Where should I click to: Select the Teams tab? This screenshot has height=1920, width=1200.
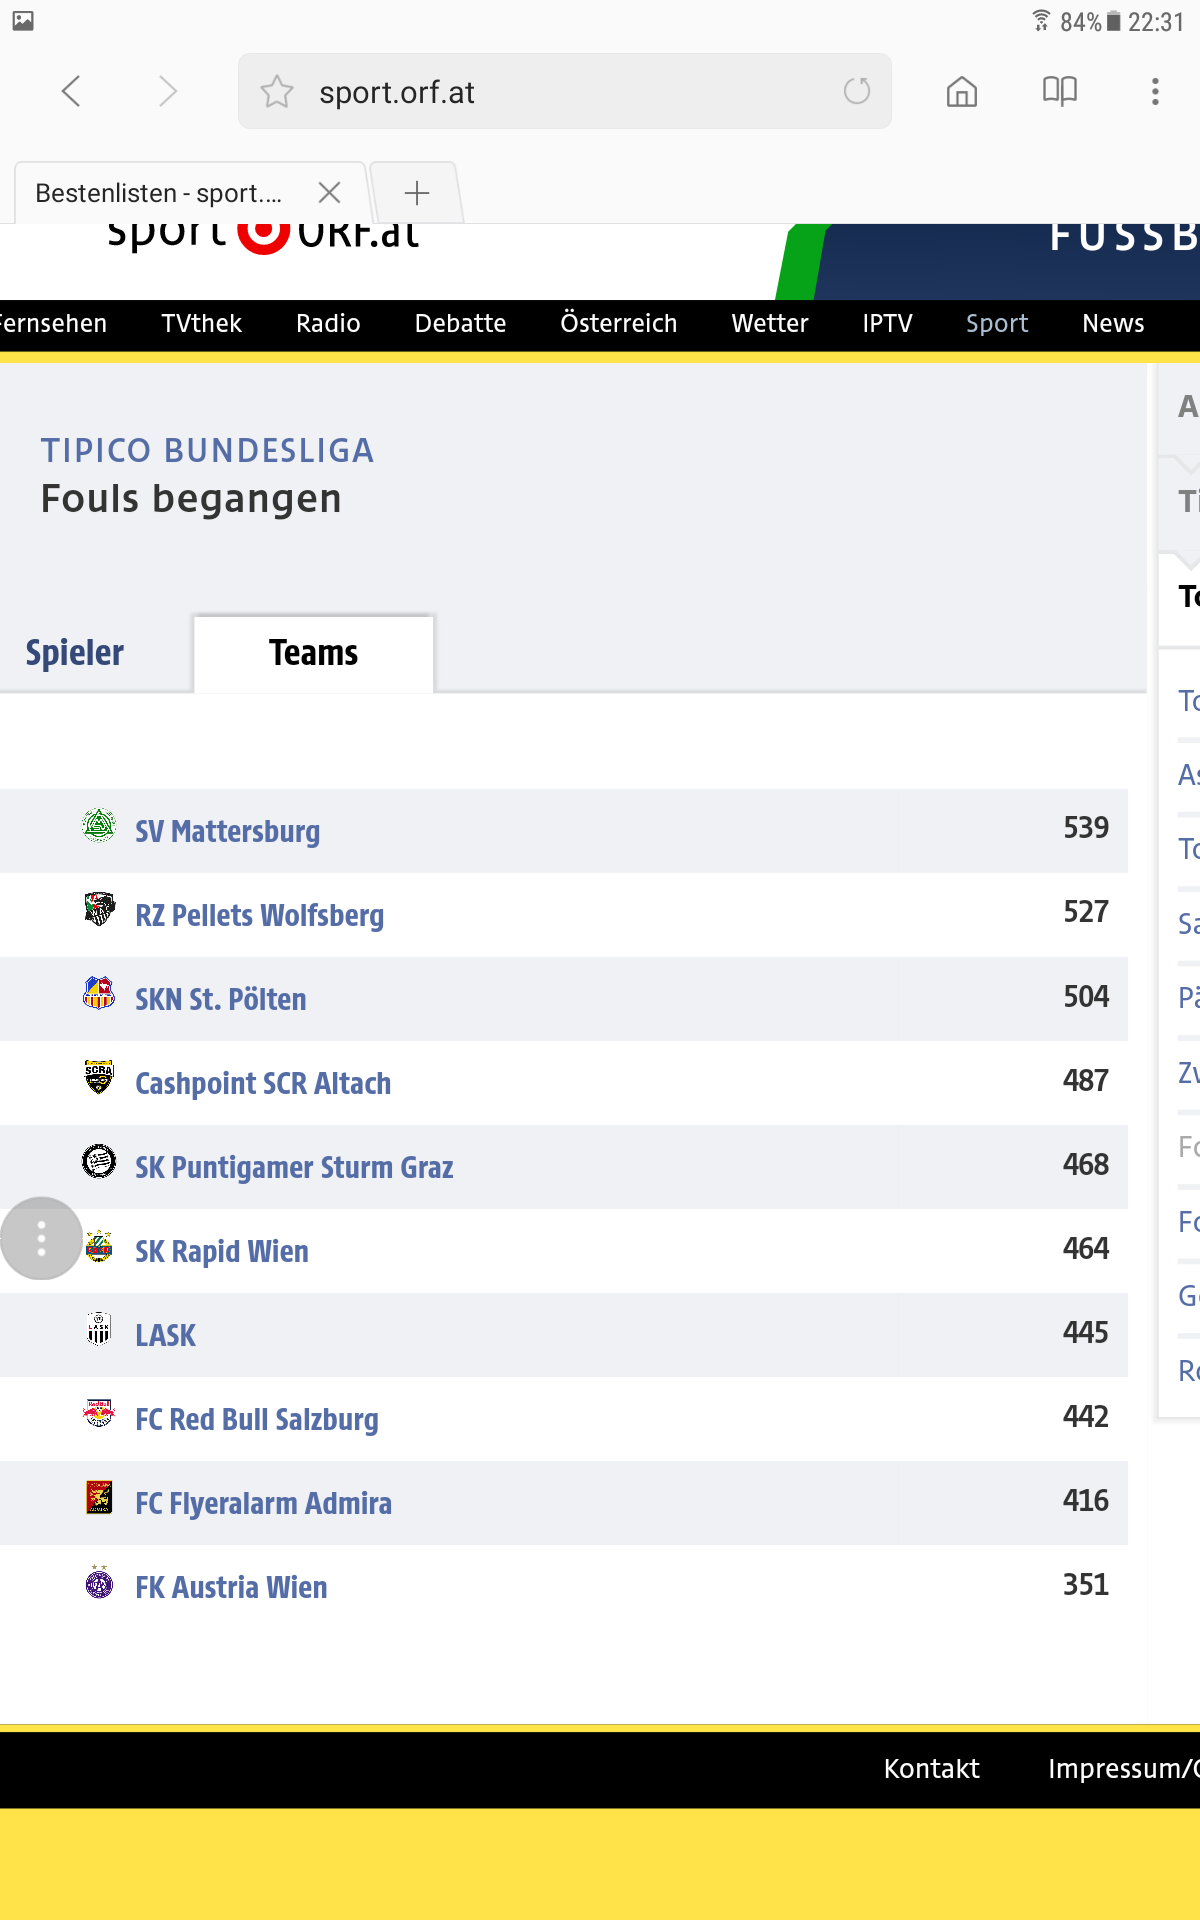313,653
